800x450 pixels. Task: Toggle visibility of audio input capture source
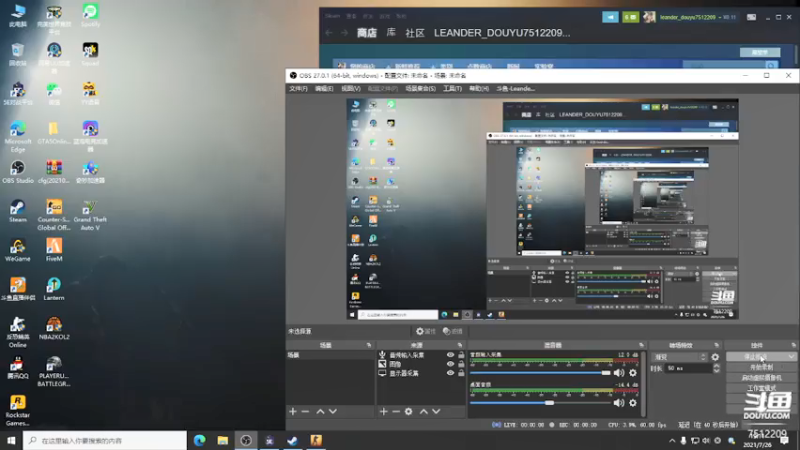450,355
